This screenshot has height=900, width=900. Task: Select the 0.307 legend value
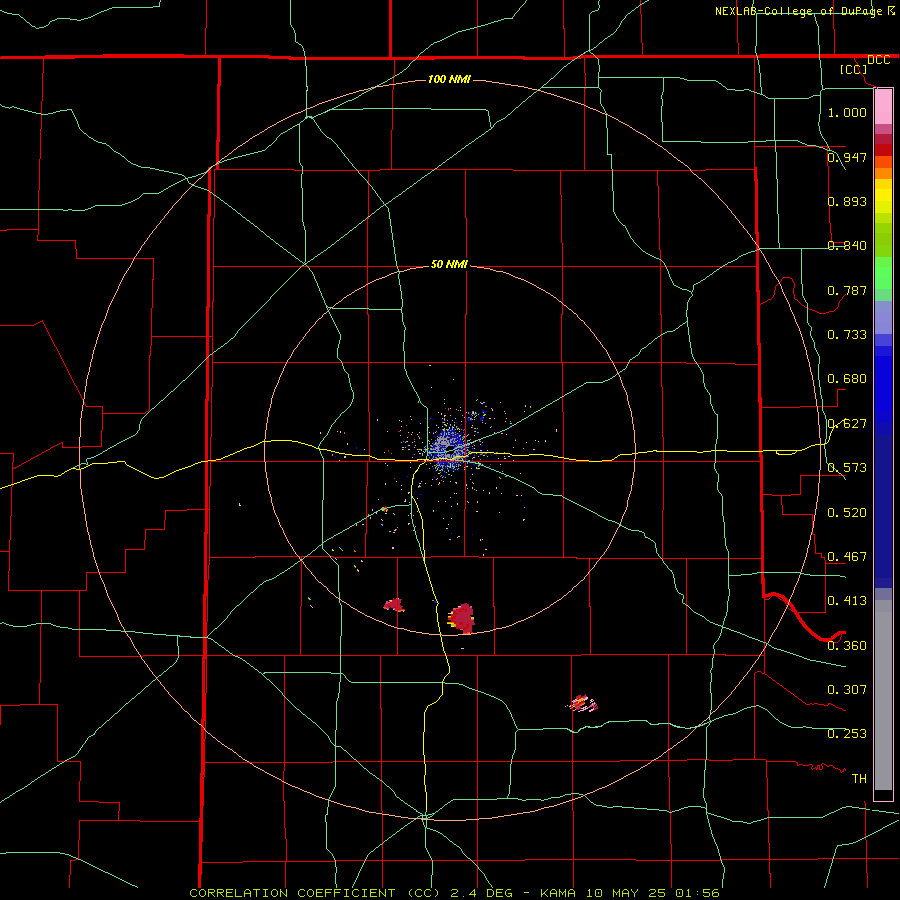[x=847, y=690]
